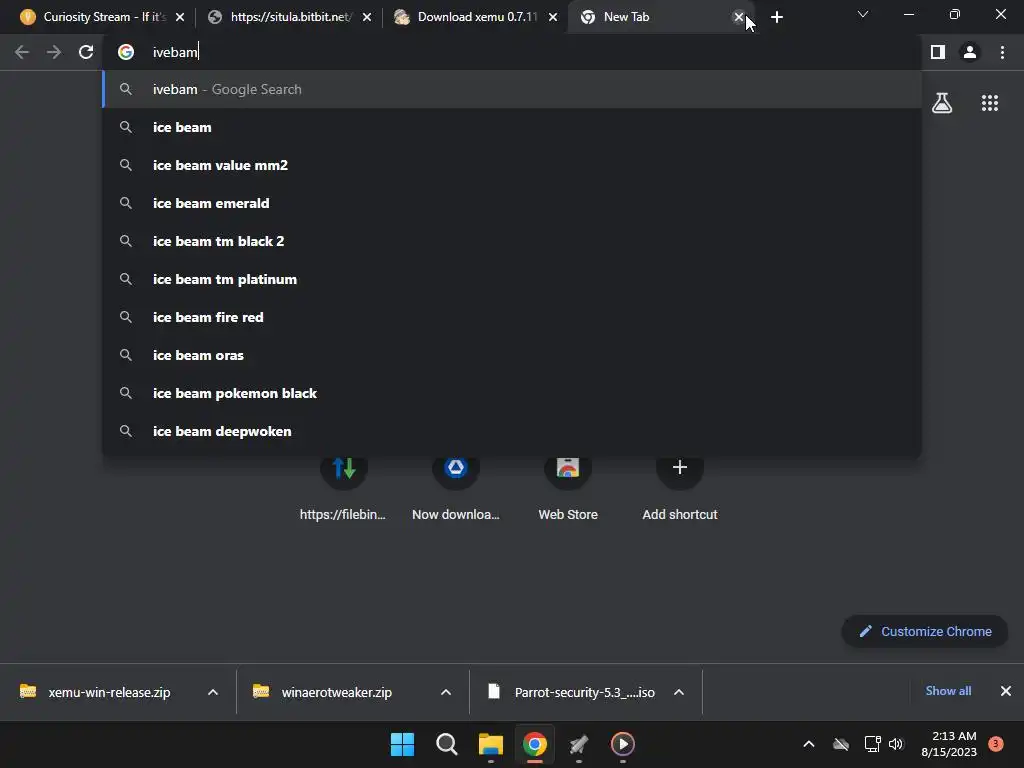Go forward using the forward arrow
This screenshot has width=1024, height=768.
[x=54, y=52]
